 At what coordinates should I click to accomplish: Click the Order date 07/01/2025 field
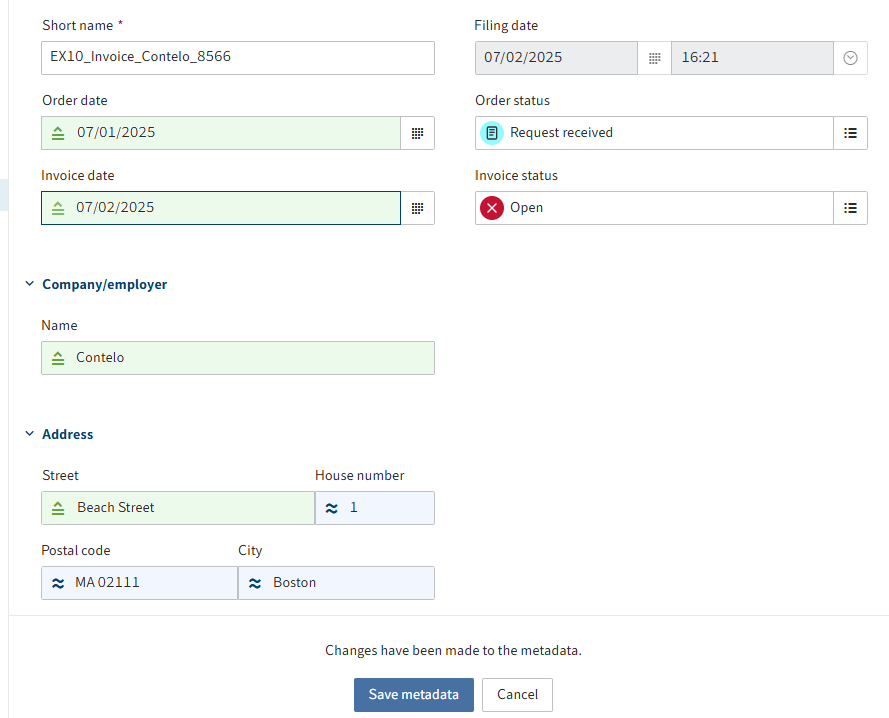coord(221,133)
